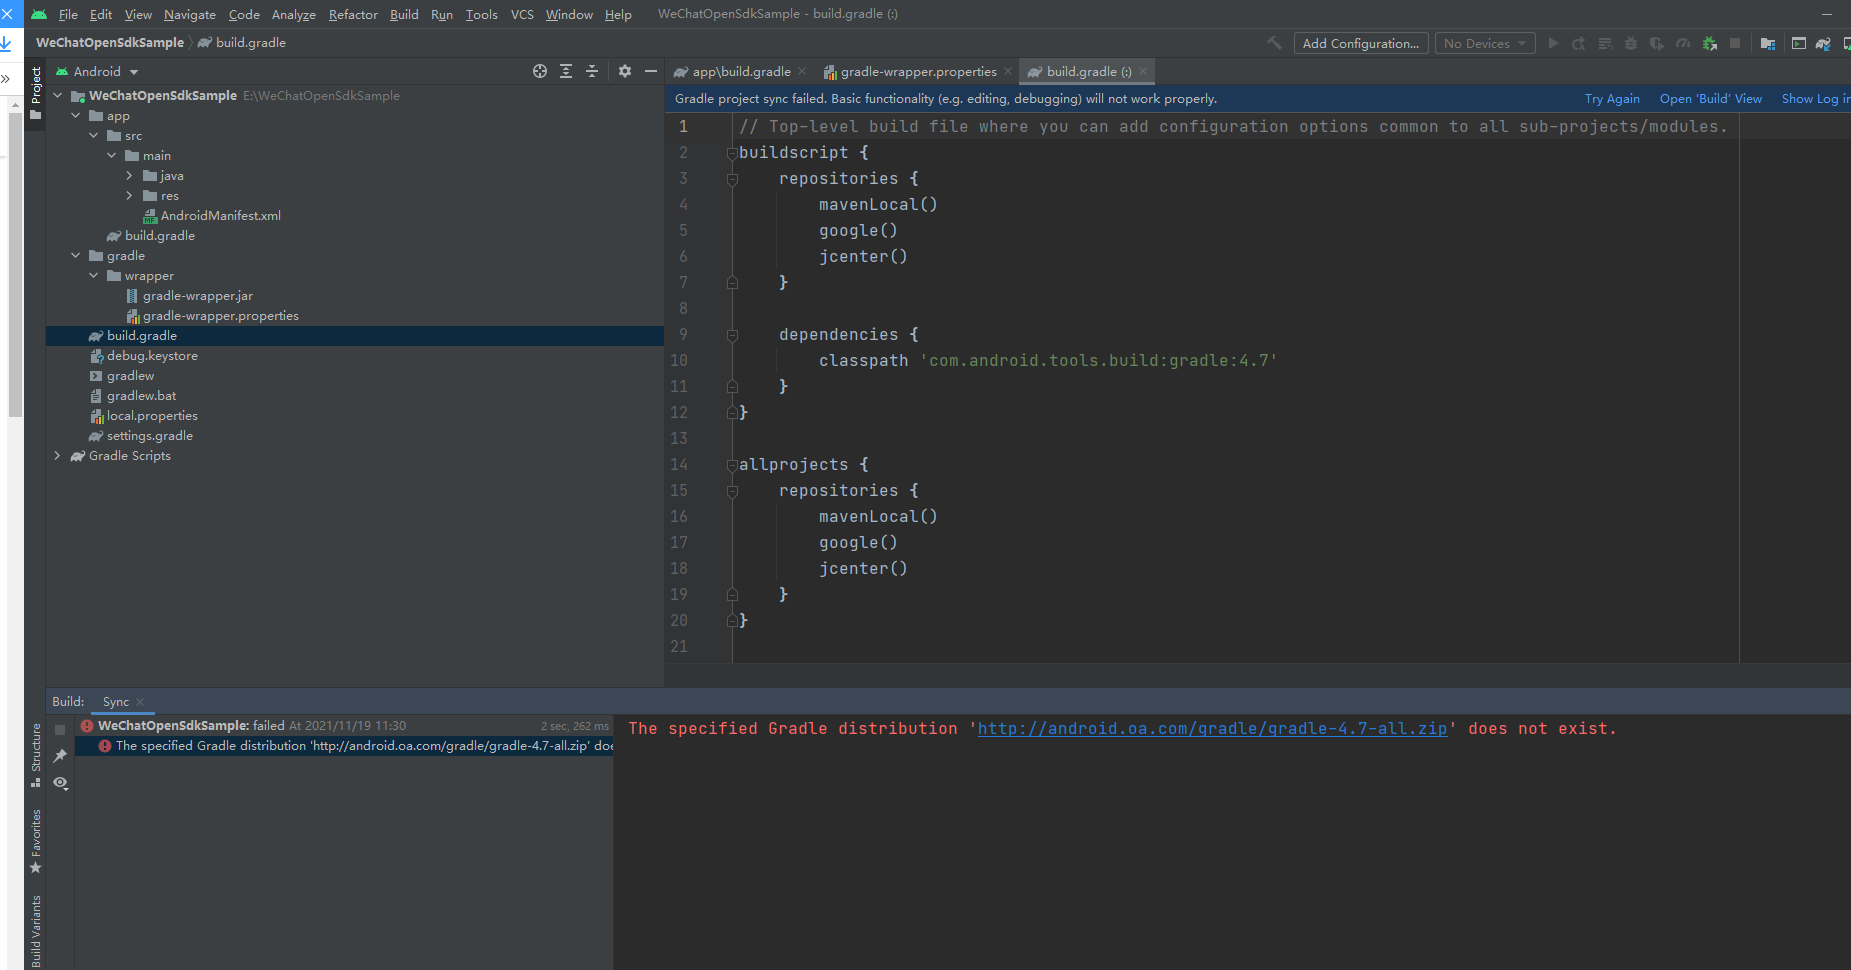Select WeChatOpenSdkSample failed build row
This screenshot has height=970, width=1851.
tap(345, 726)
